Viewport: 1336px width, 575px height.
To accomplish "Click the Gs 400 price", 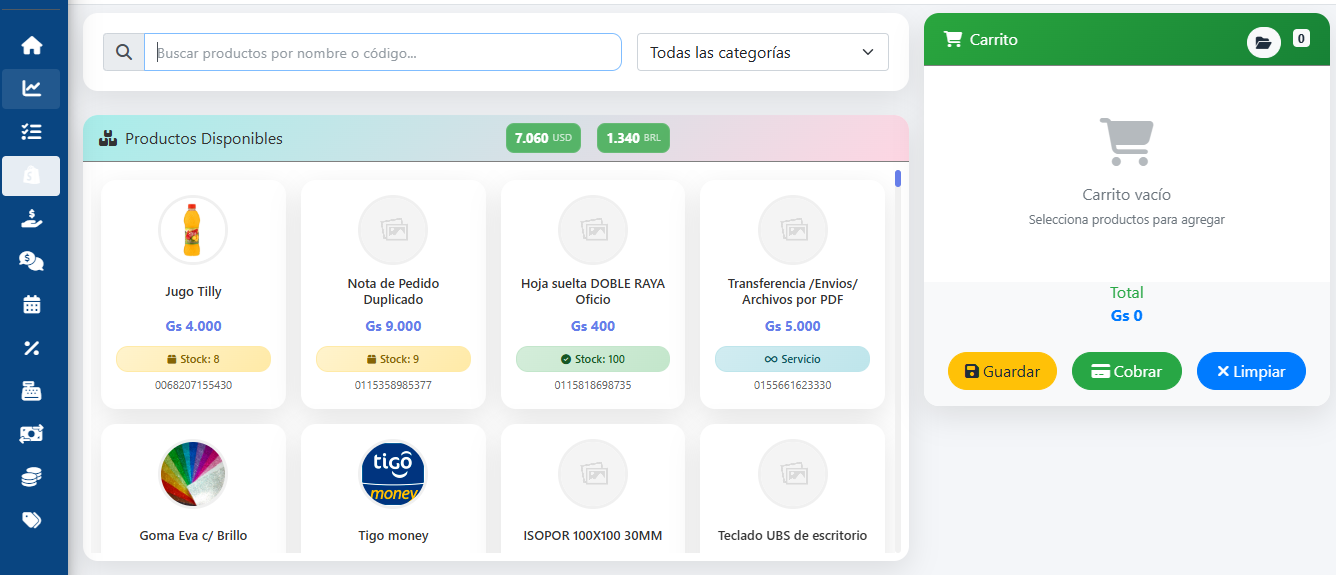I will pyautogui.click(x=593, y=326).
